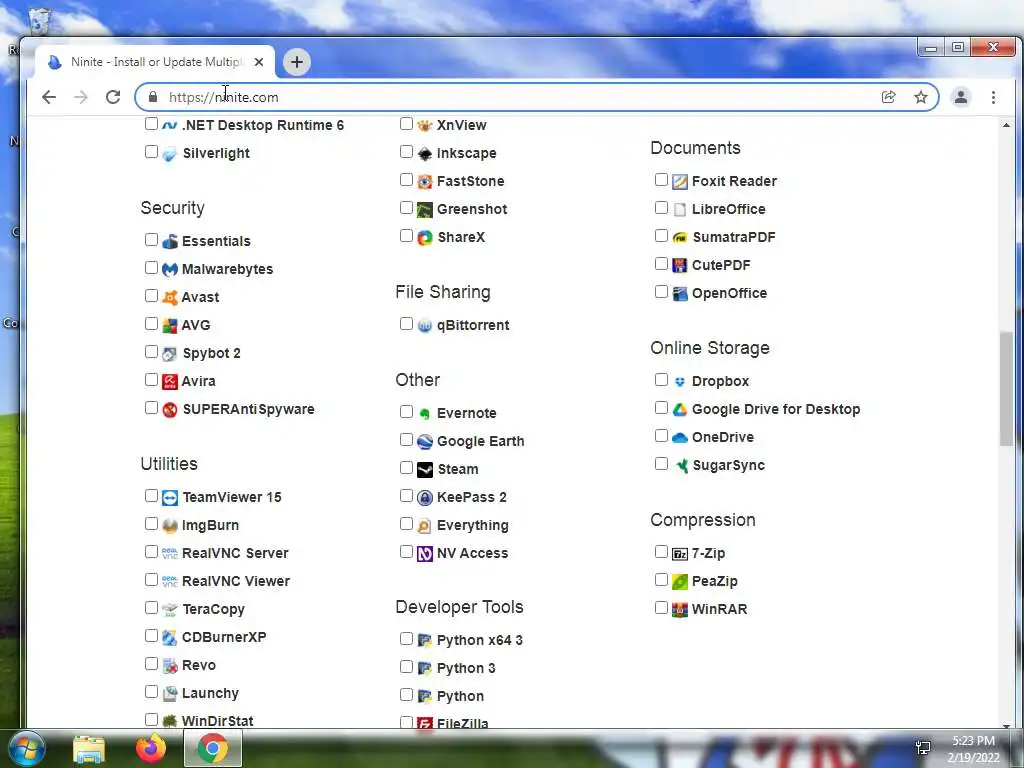Check the Greenshot checkbox
This screenshot has height=768, width=1024.
[406, 208]
